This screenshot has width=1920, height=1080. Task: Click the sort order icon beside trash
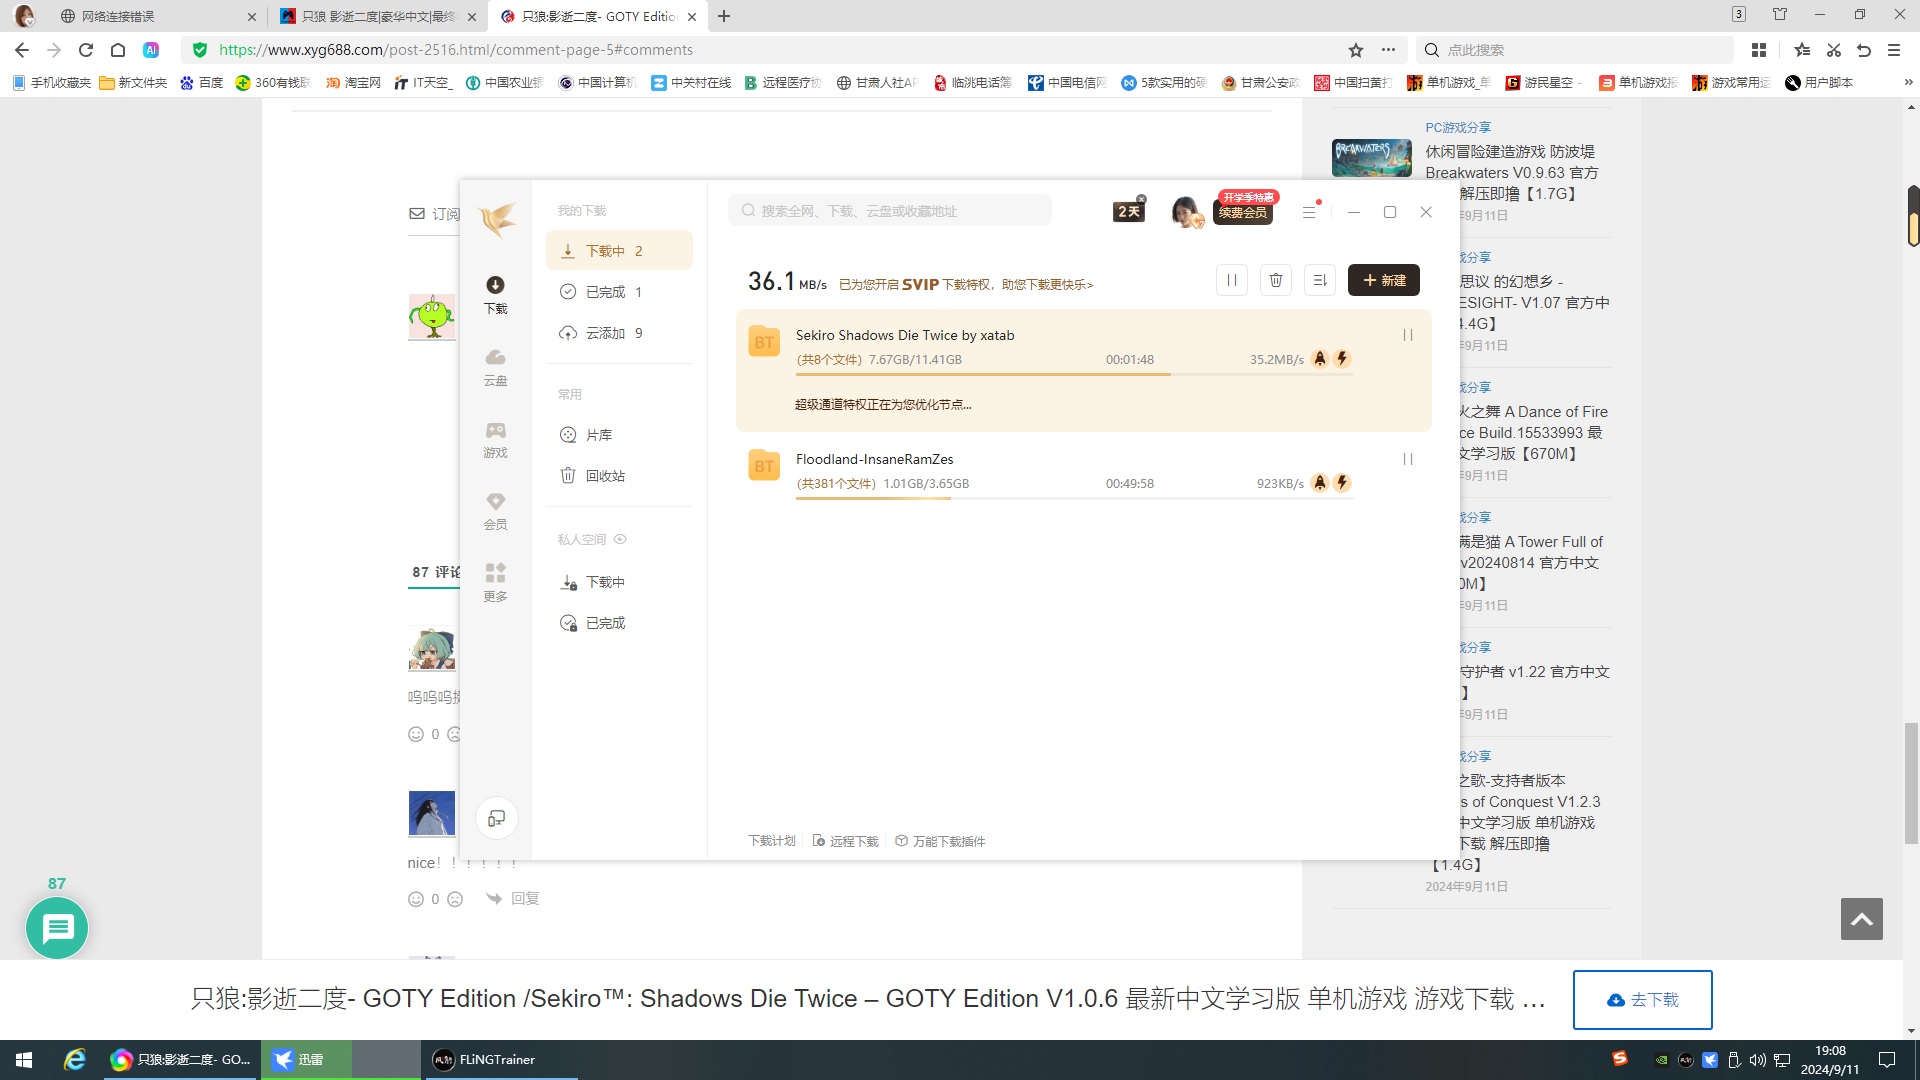point(1320,281)
